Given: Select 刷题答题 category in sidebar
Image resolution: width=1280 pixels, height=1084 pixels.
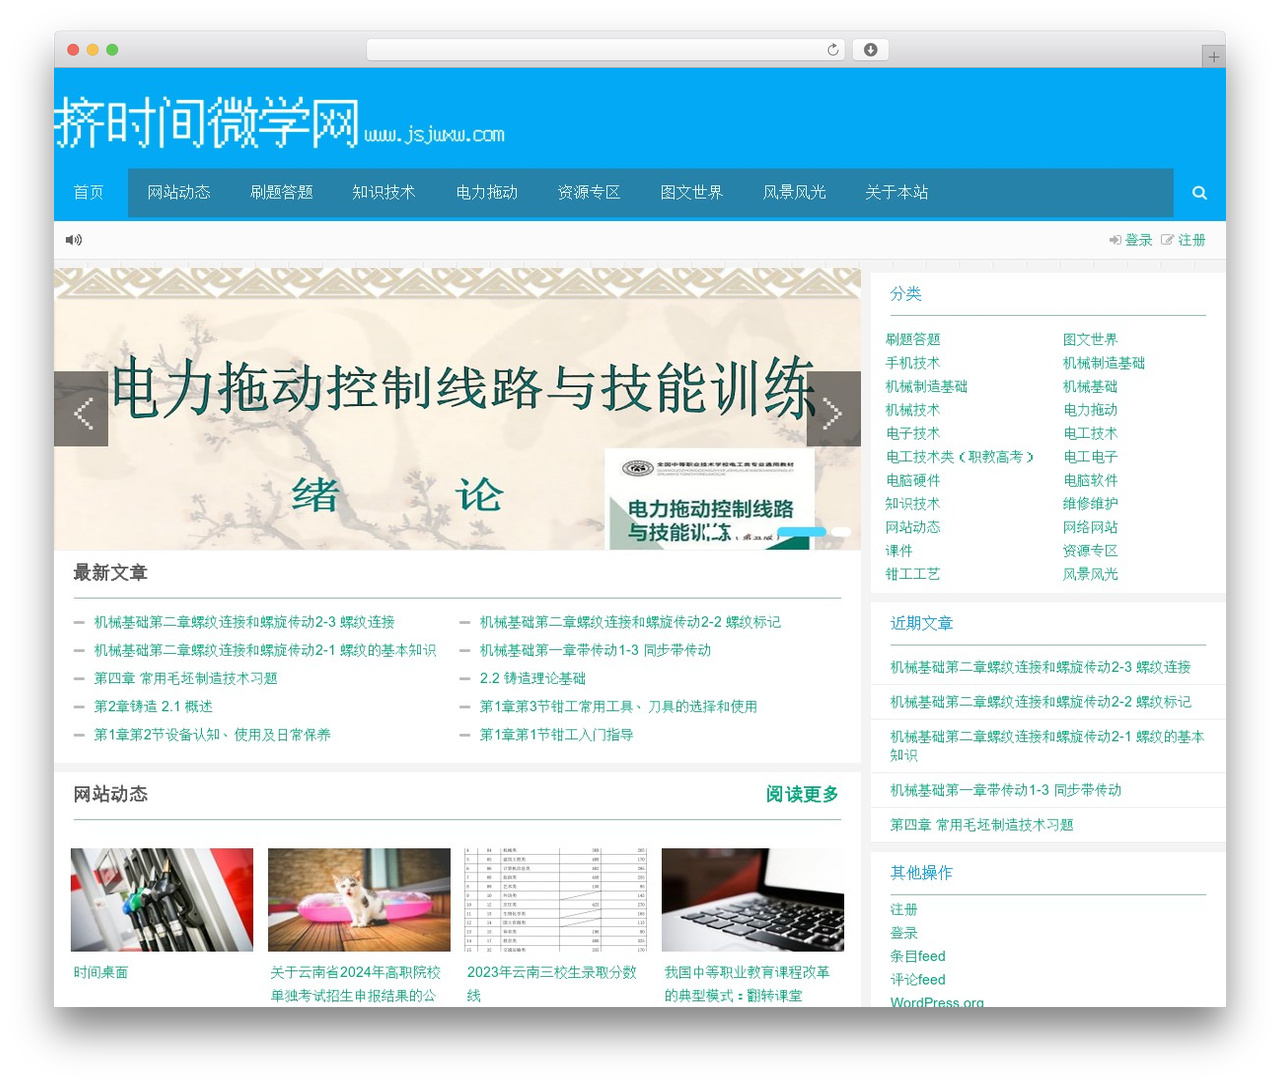Looking at the screenshot, I should (913, 339).
